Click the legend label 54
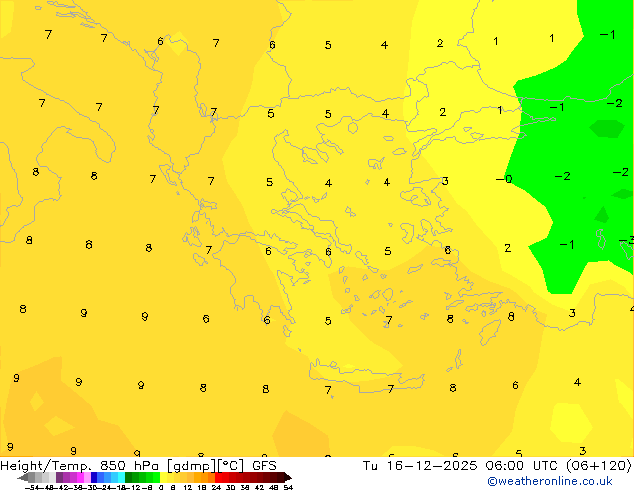Viewport: 634px width, 490px height. 288,487
